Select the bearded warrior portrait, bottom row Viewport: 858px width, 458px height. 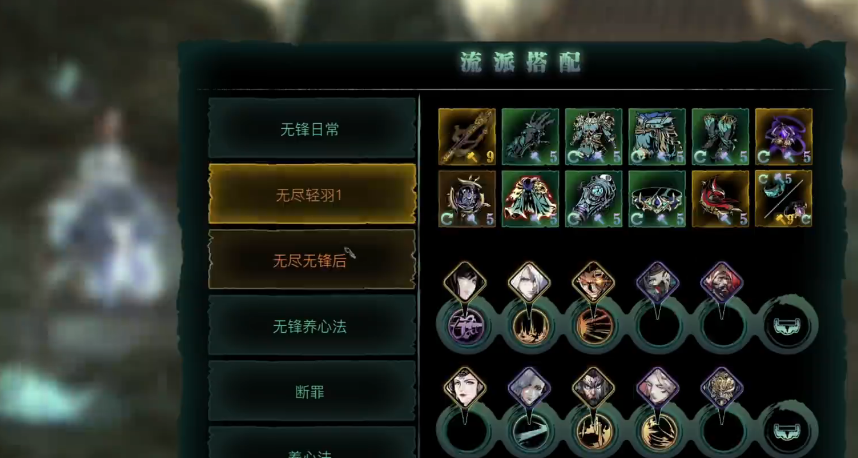tap(593, 388)
